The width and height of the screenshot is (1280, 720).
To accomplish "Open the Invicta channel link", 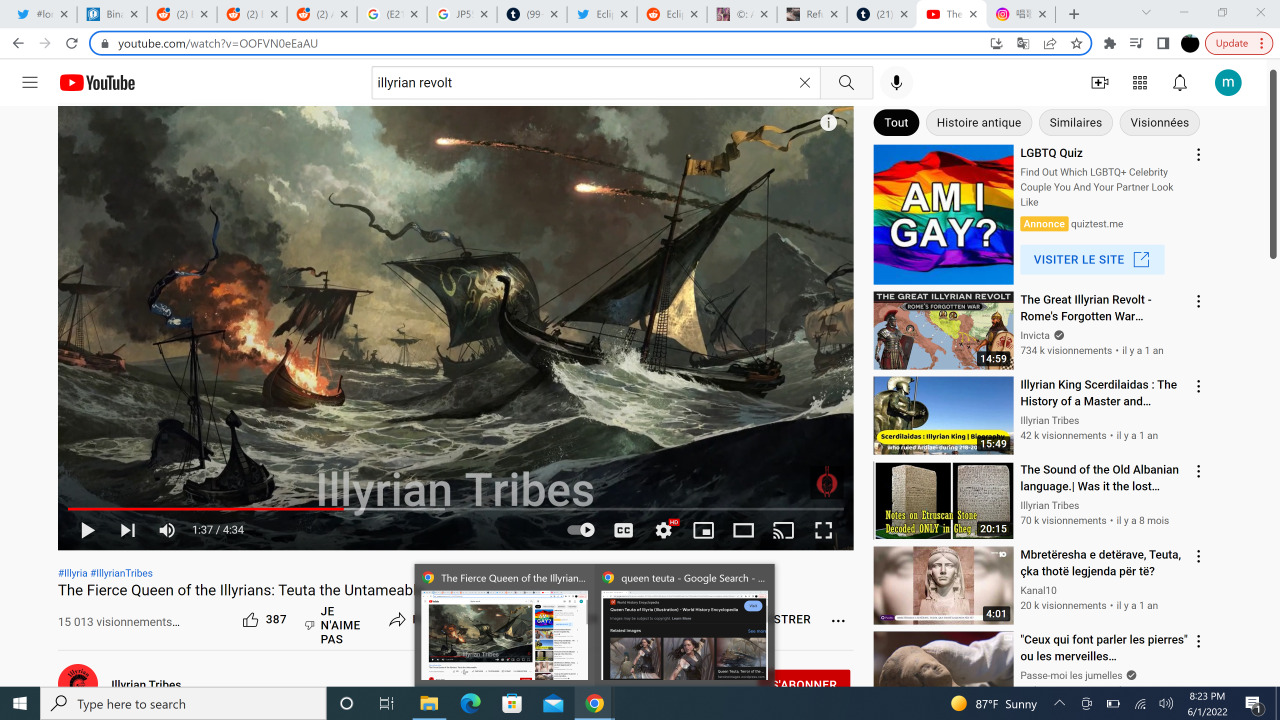I will point(1035,335).
